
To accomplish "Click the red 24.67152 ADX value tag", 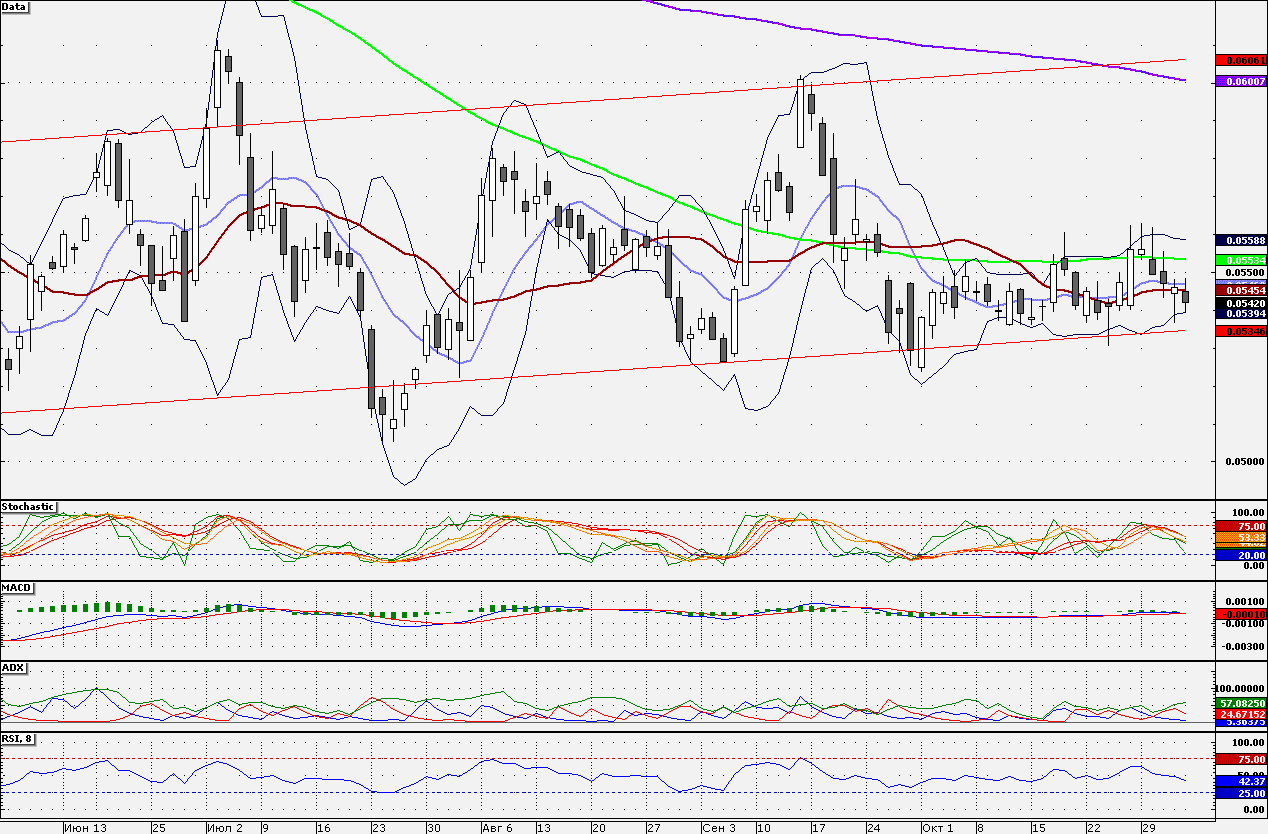I will [1240, 714].
